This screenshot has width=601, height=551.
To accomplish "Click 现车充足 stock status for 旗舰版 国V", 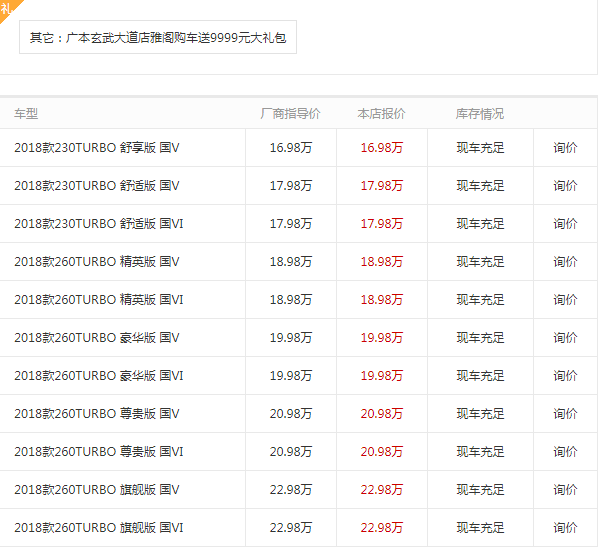I will coord(480,490).
